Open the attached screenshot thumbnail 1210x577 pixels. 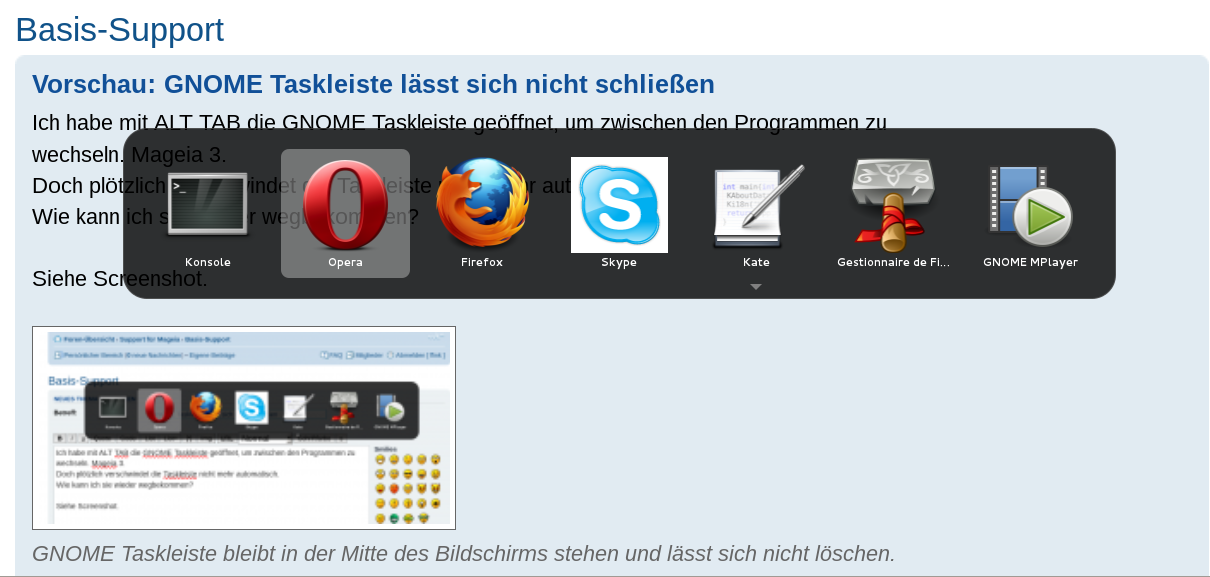244,428
